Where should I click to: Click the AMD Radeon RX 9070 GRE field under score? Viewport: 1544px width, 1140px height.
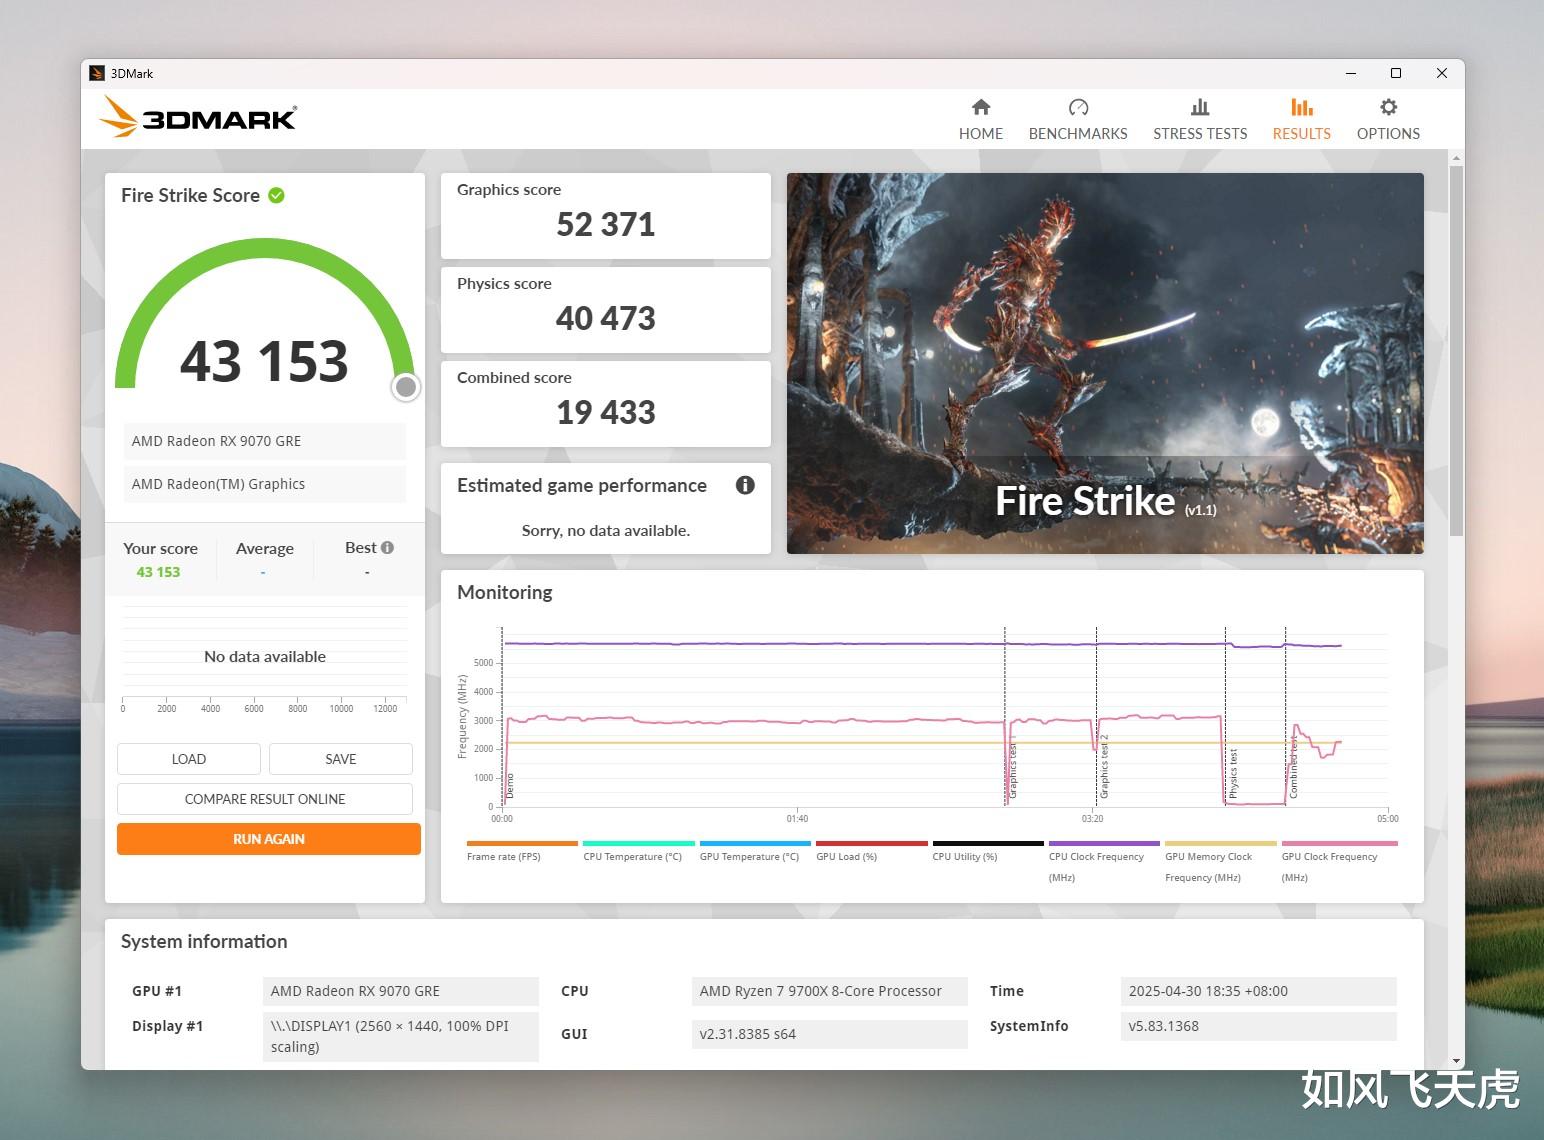pyautogui.click(x=265, y=441)
